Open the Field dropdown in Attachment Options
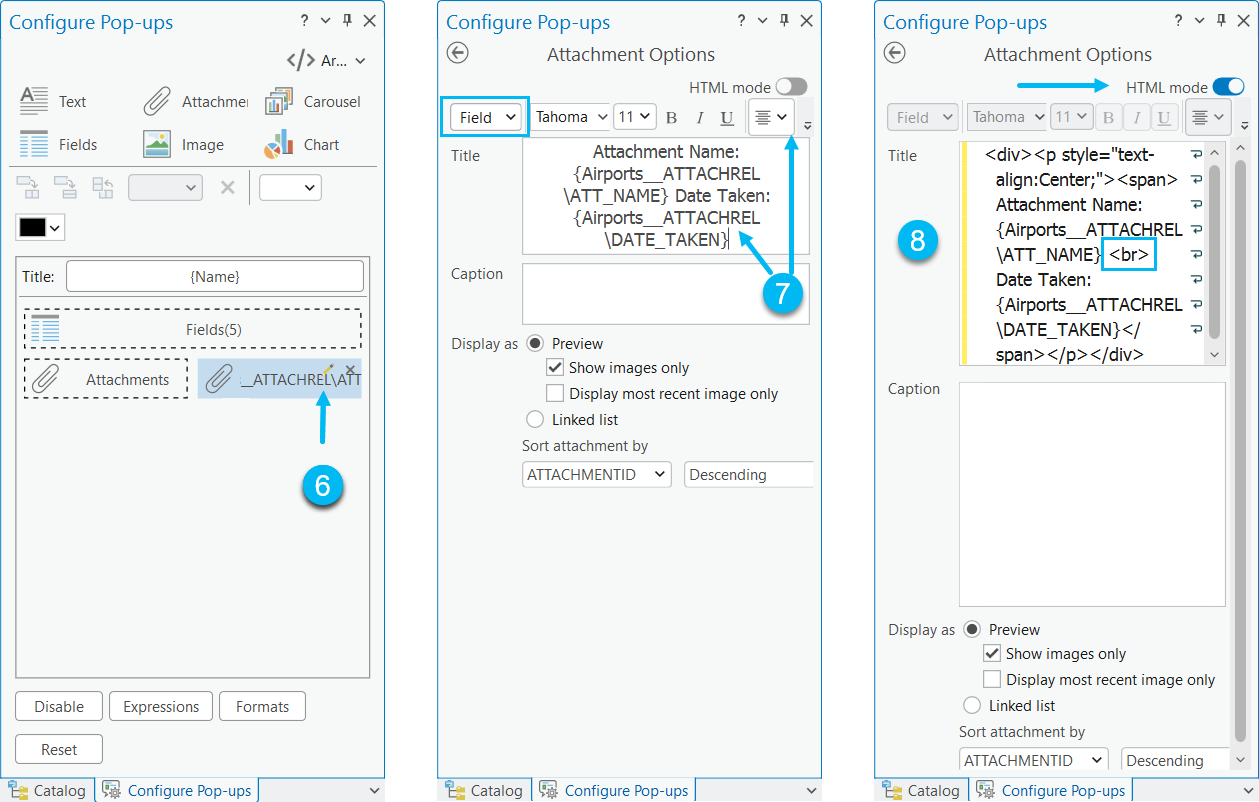The height and width of the screenshot is (802, 1259). (x=484, y=117)
